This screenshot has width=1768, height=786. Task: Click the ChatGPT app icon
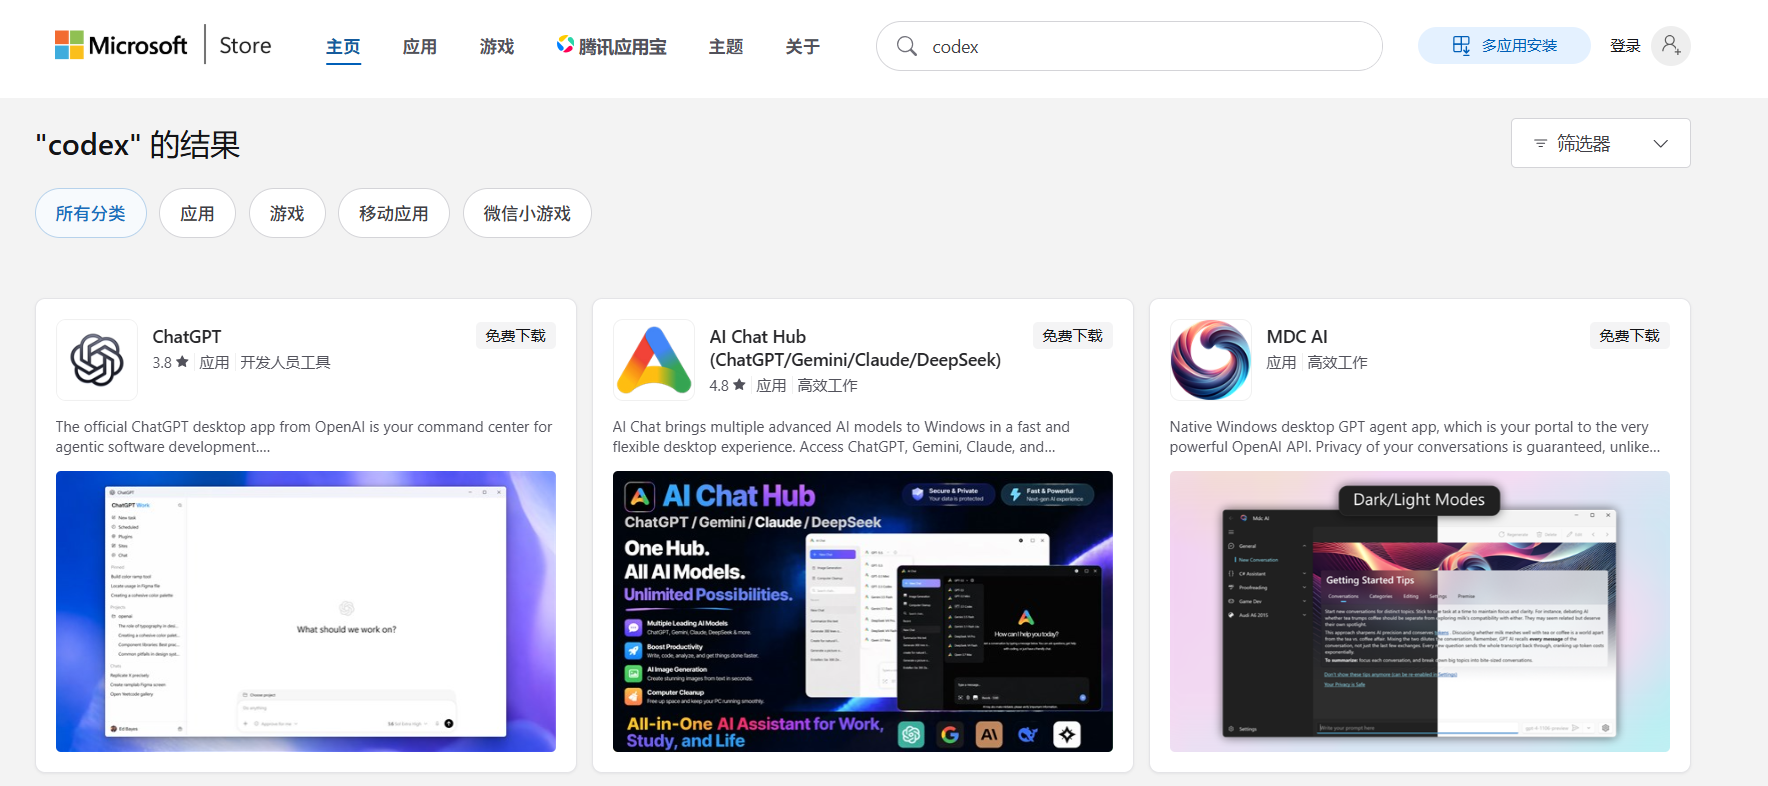click(97, 360)
